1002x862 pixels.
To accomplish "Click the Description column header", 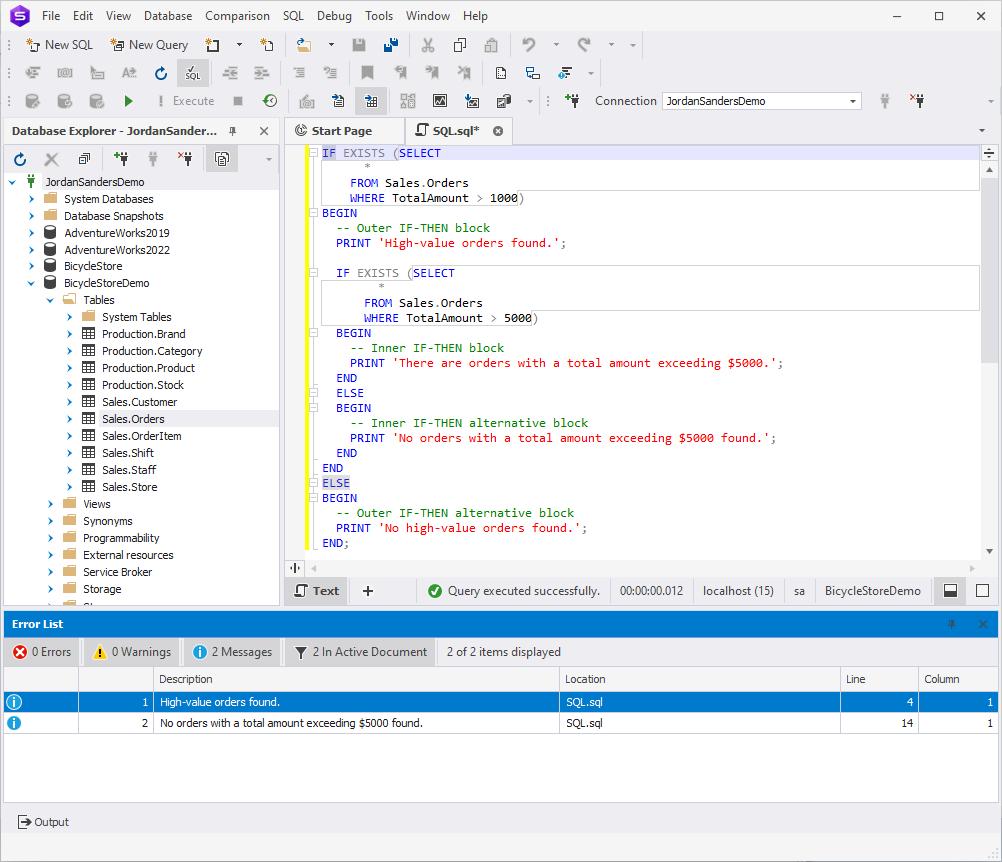I will tap(357, 679).
